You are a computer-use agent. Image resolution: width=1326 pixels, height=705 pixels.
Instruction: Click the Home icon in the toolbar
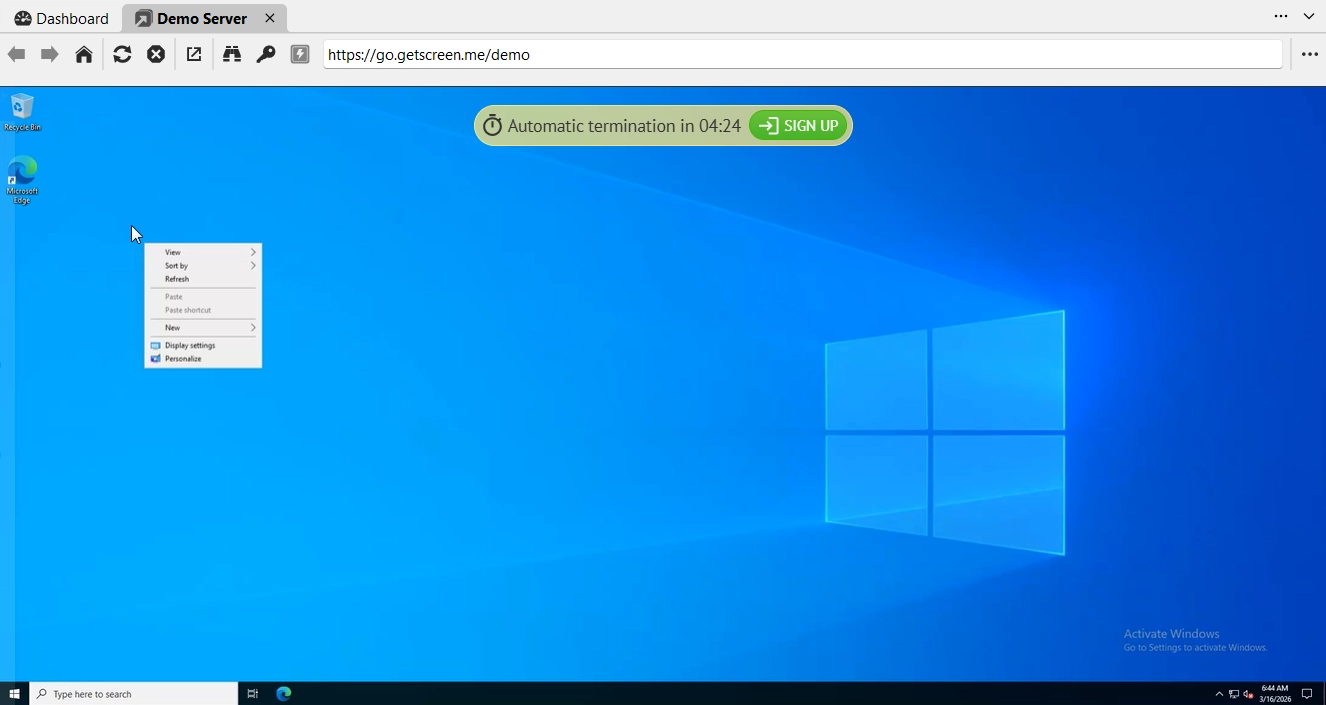[84, 55]
